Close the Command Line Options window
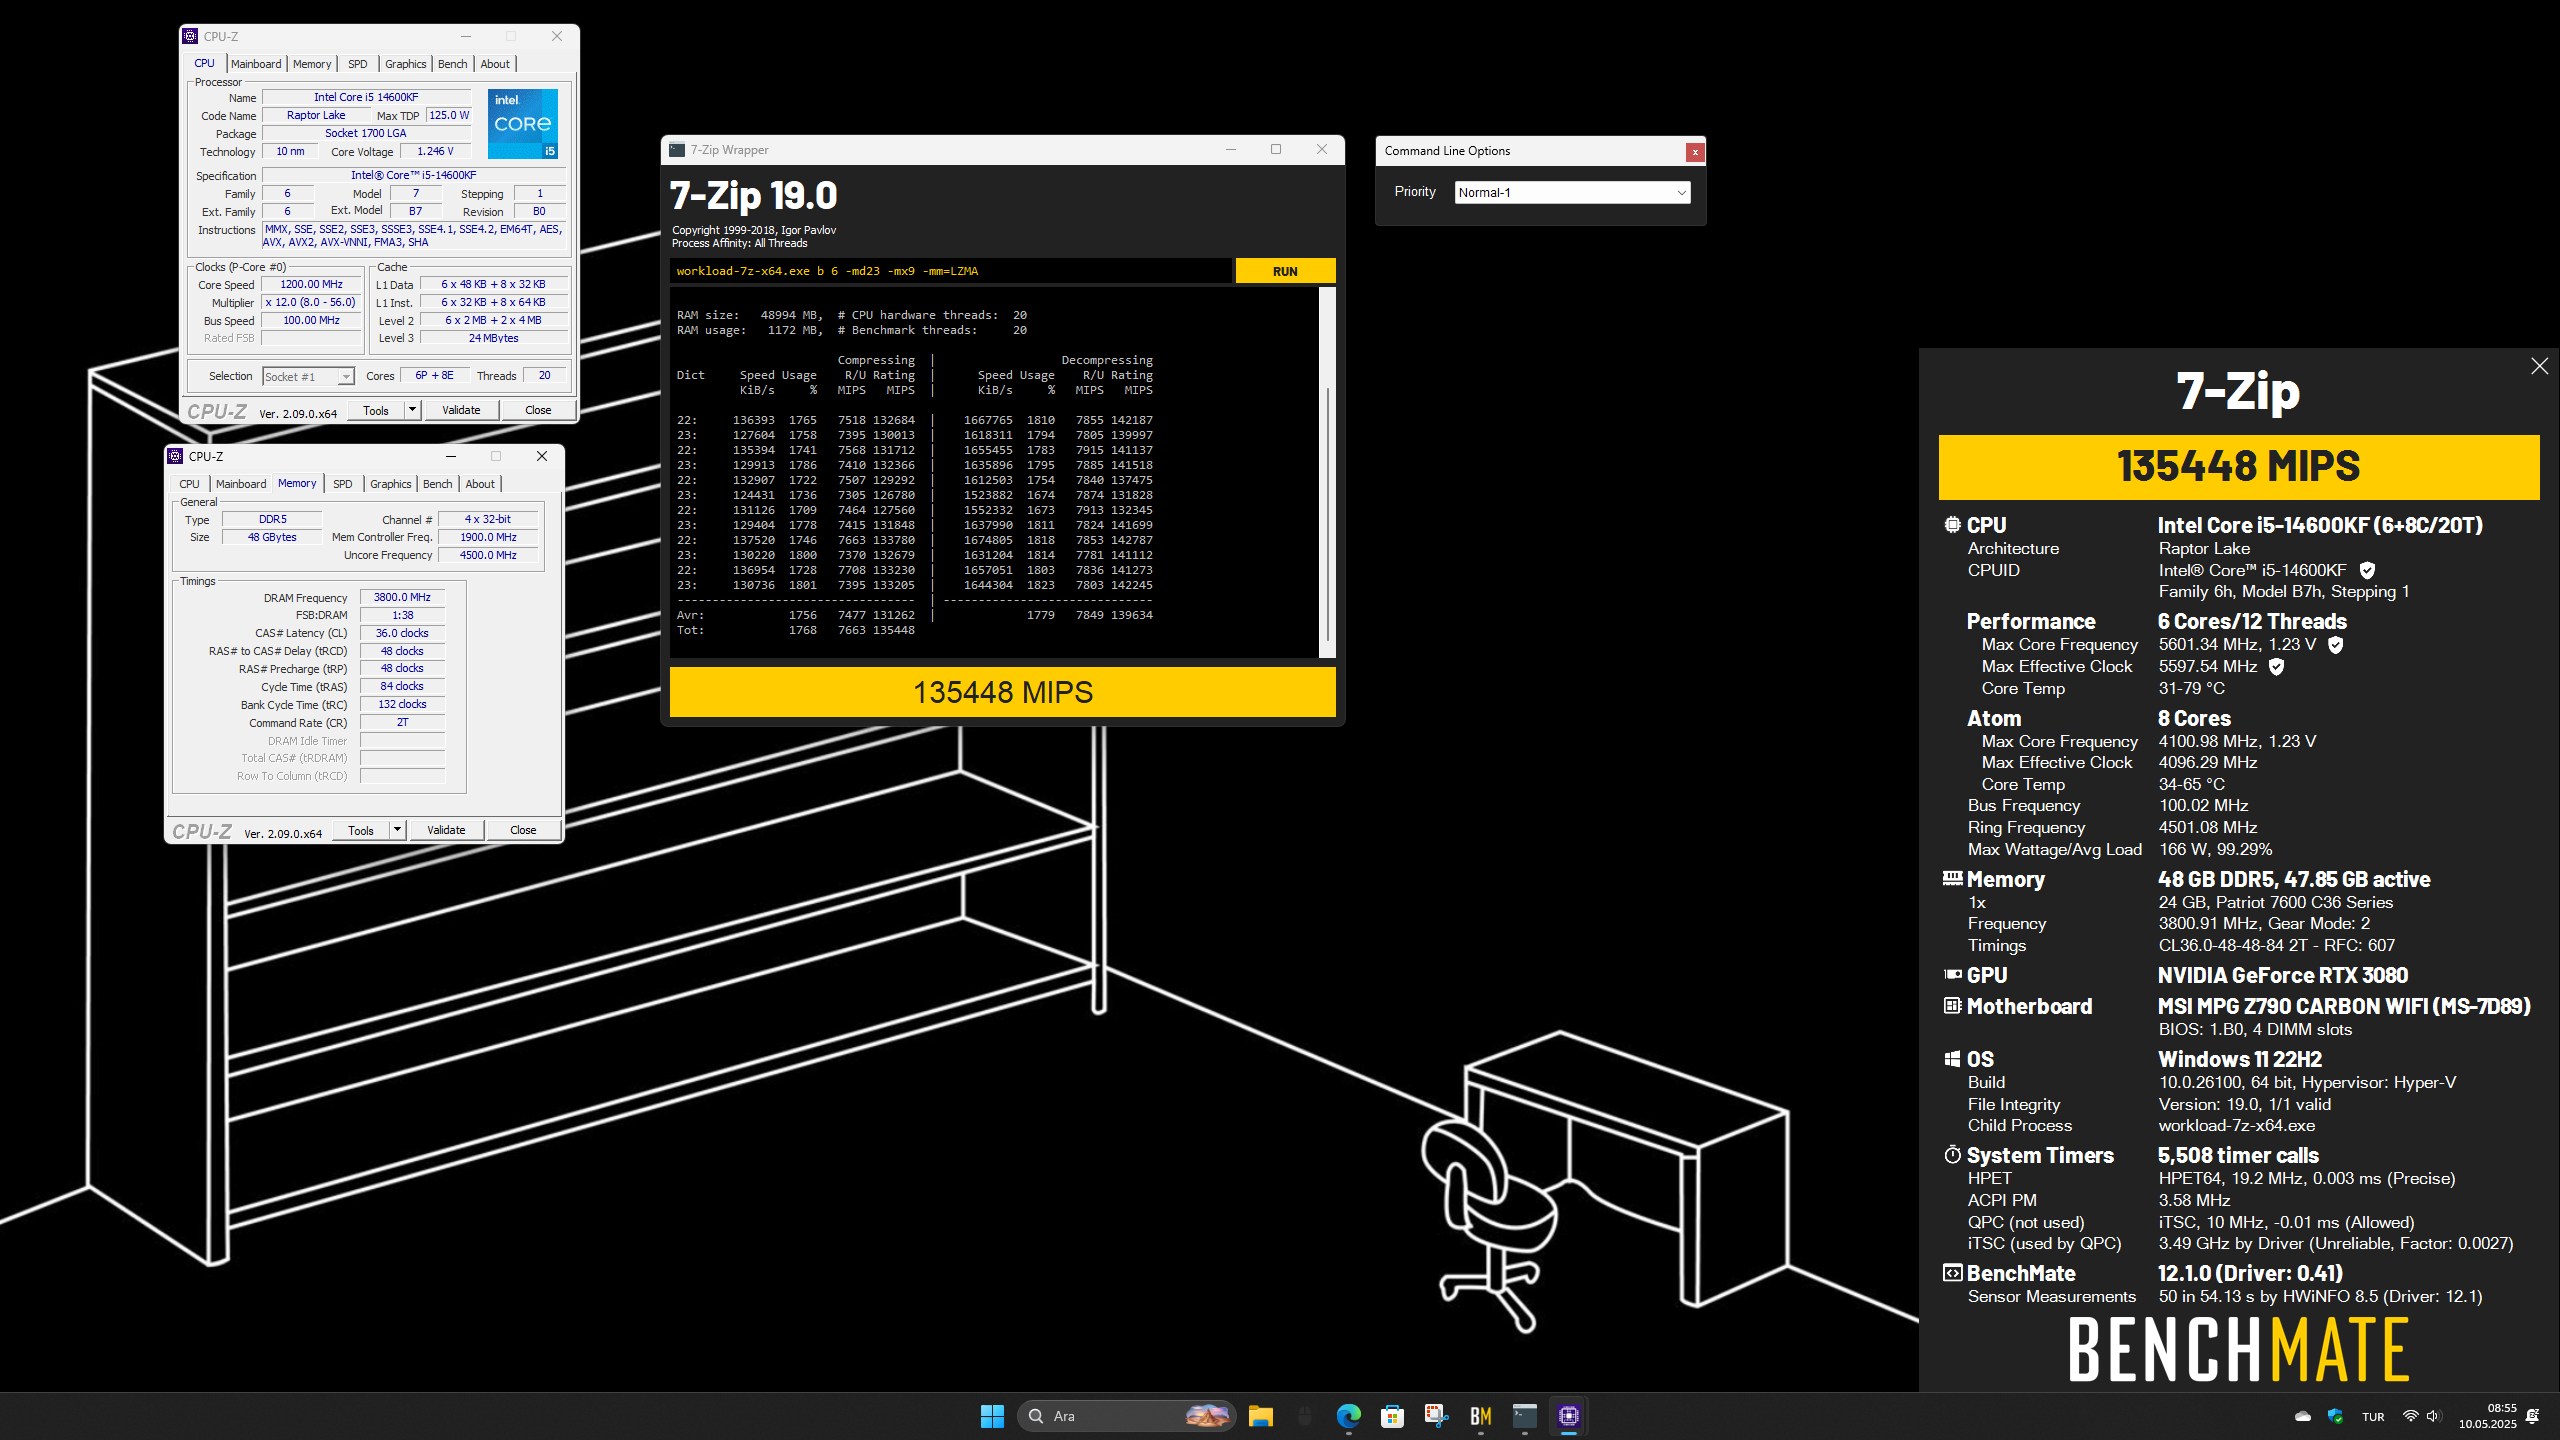 click(1695, 152)
